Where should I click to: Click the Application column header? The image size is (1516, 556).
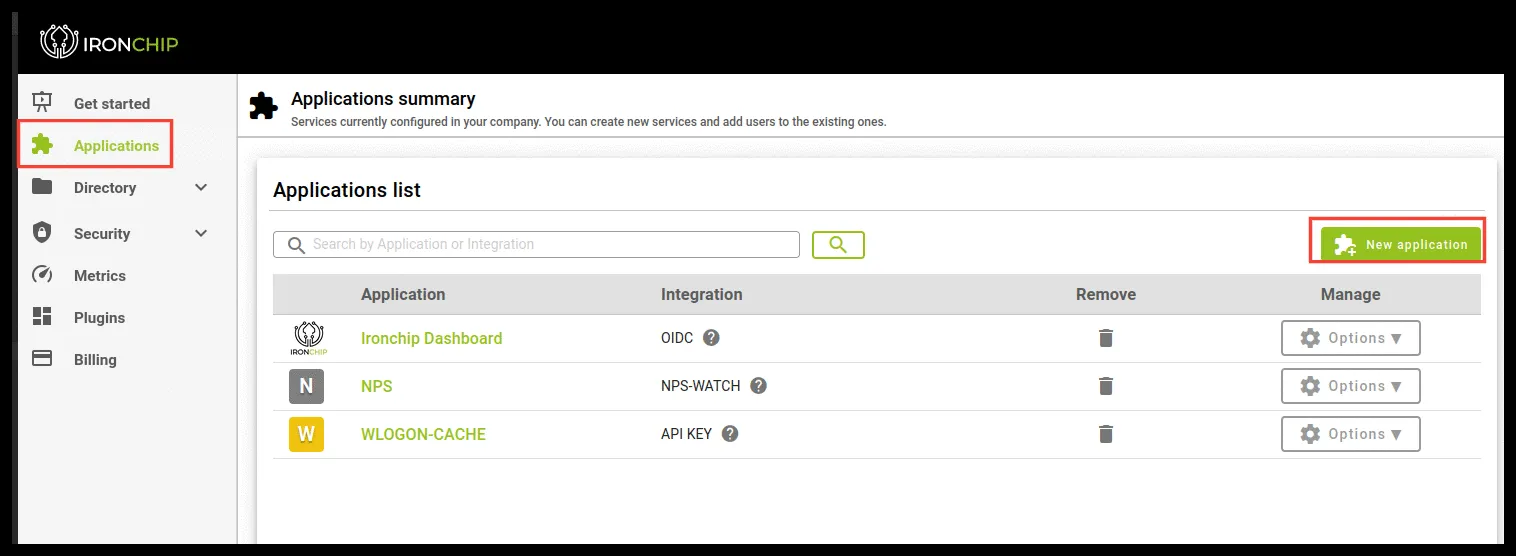pyautogui.click(x=403, y=294)
